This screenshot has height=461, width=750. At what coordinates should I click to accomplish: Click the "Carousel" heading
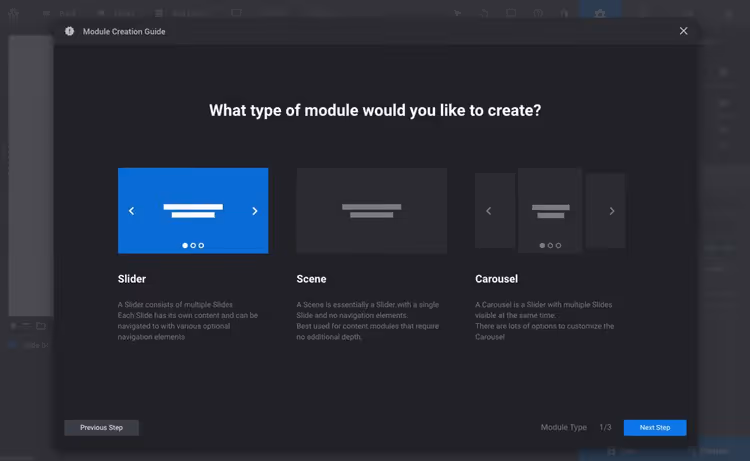(x=496, y=279)
